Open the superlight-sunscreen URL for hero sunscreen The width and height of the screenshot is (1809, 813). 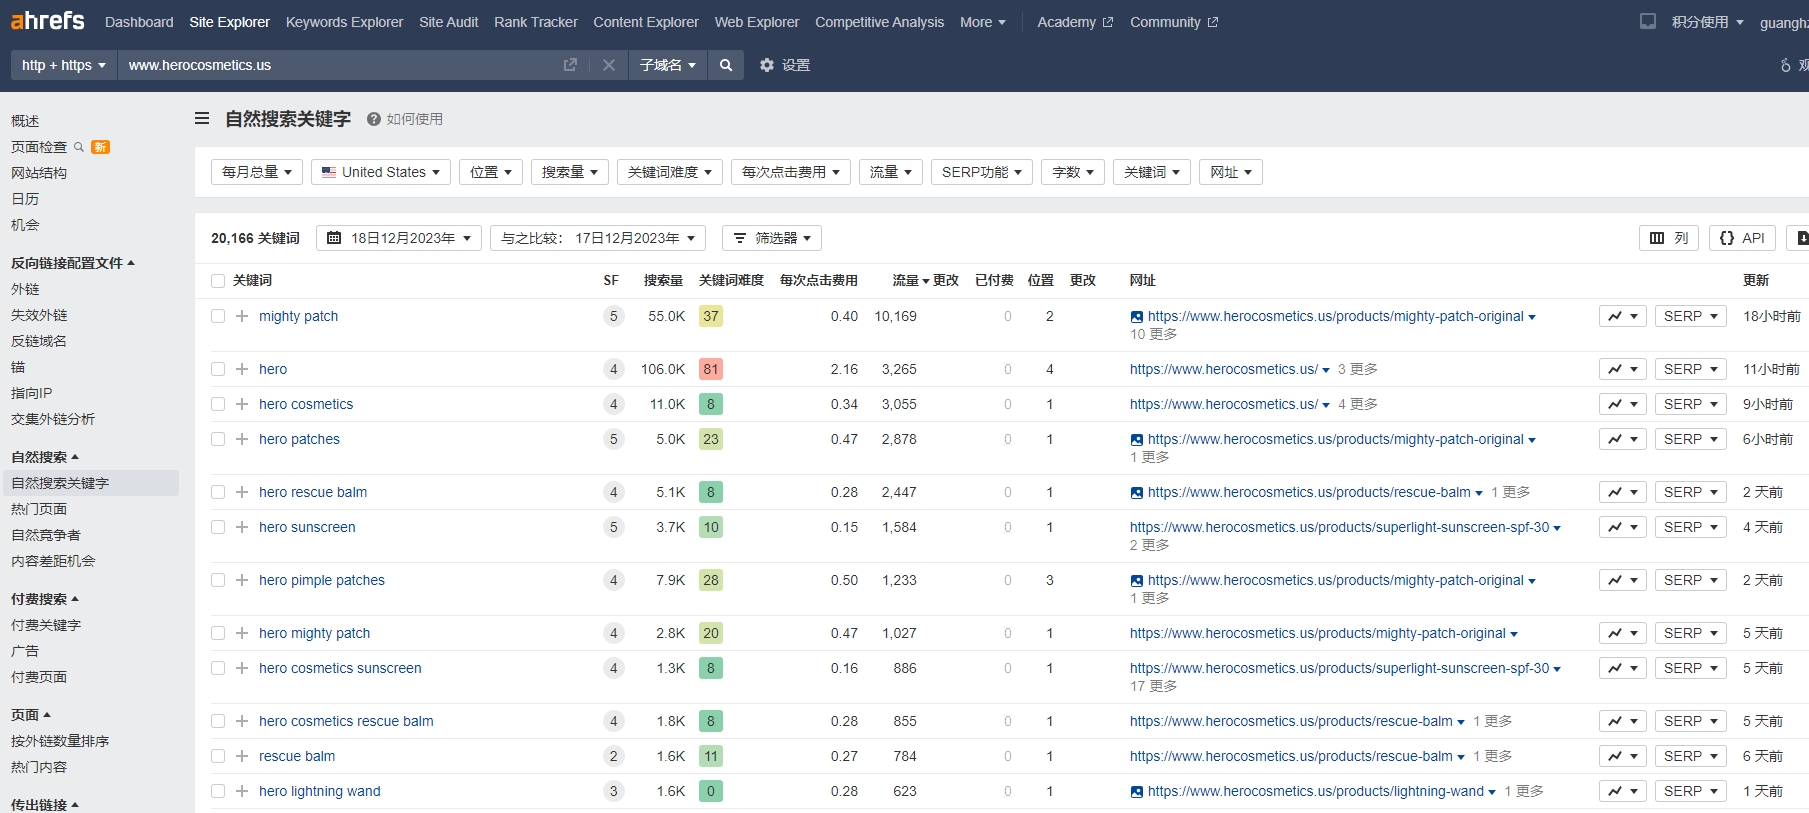click(1339, 527)
